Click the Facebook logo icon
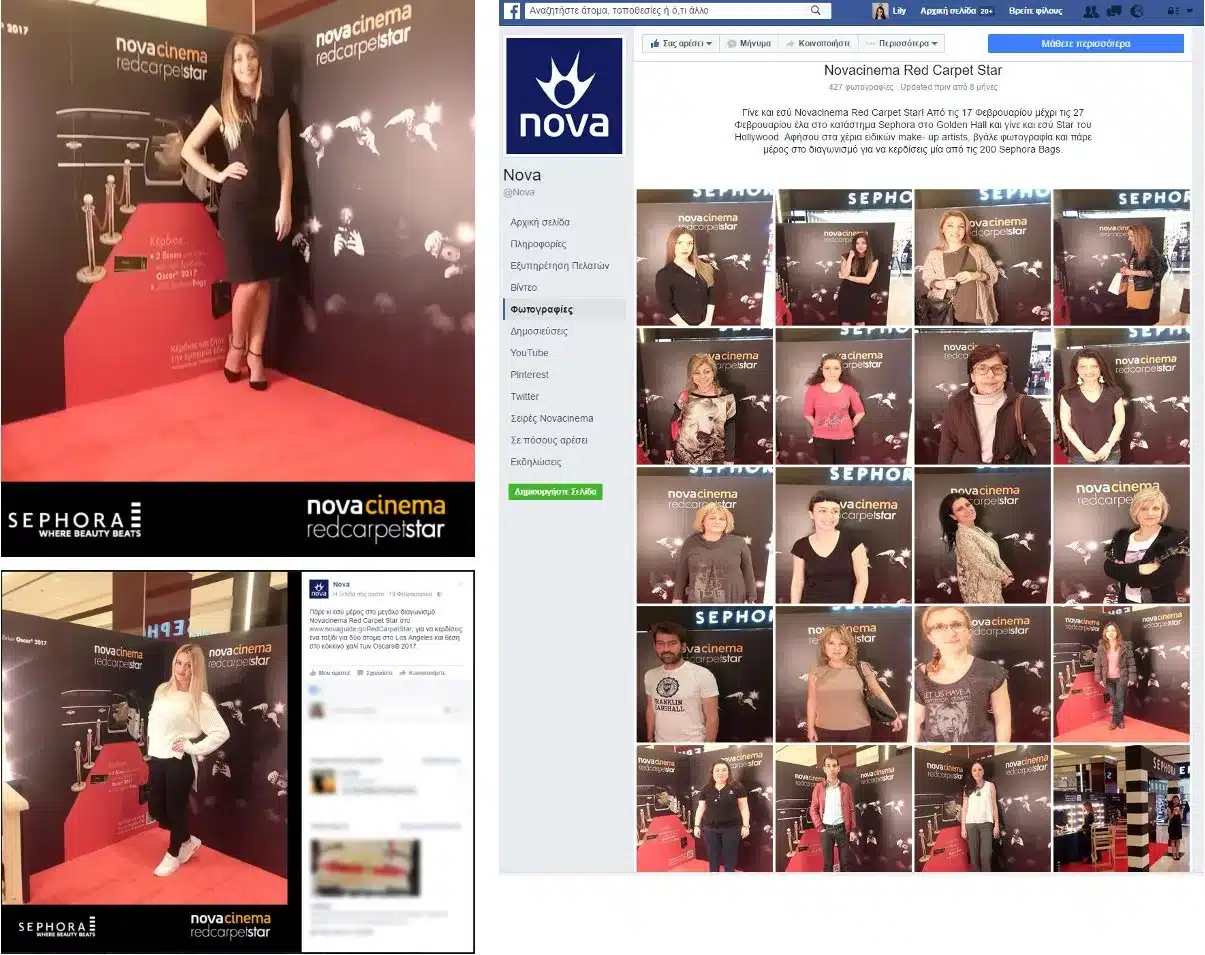Viewport: 1205px width, 955px height. pos(511,11)
